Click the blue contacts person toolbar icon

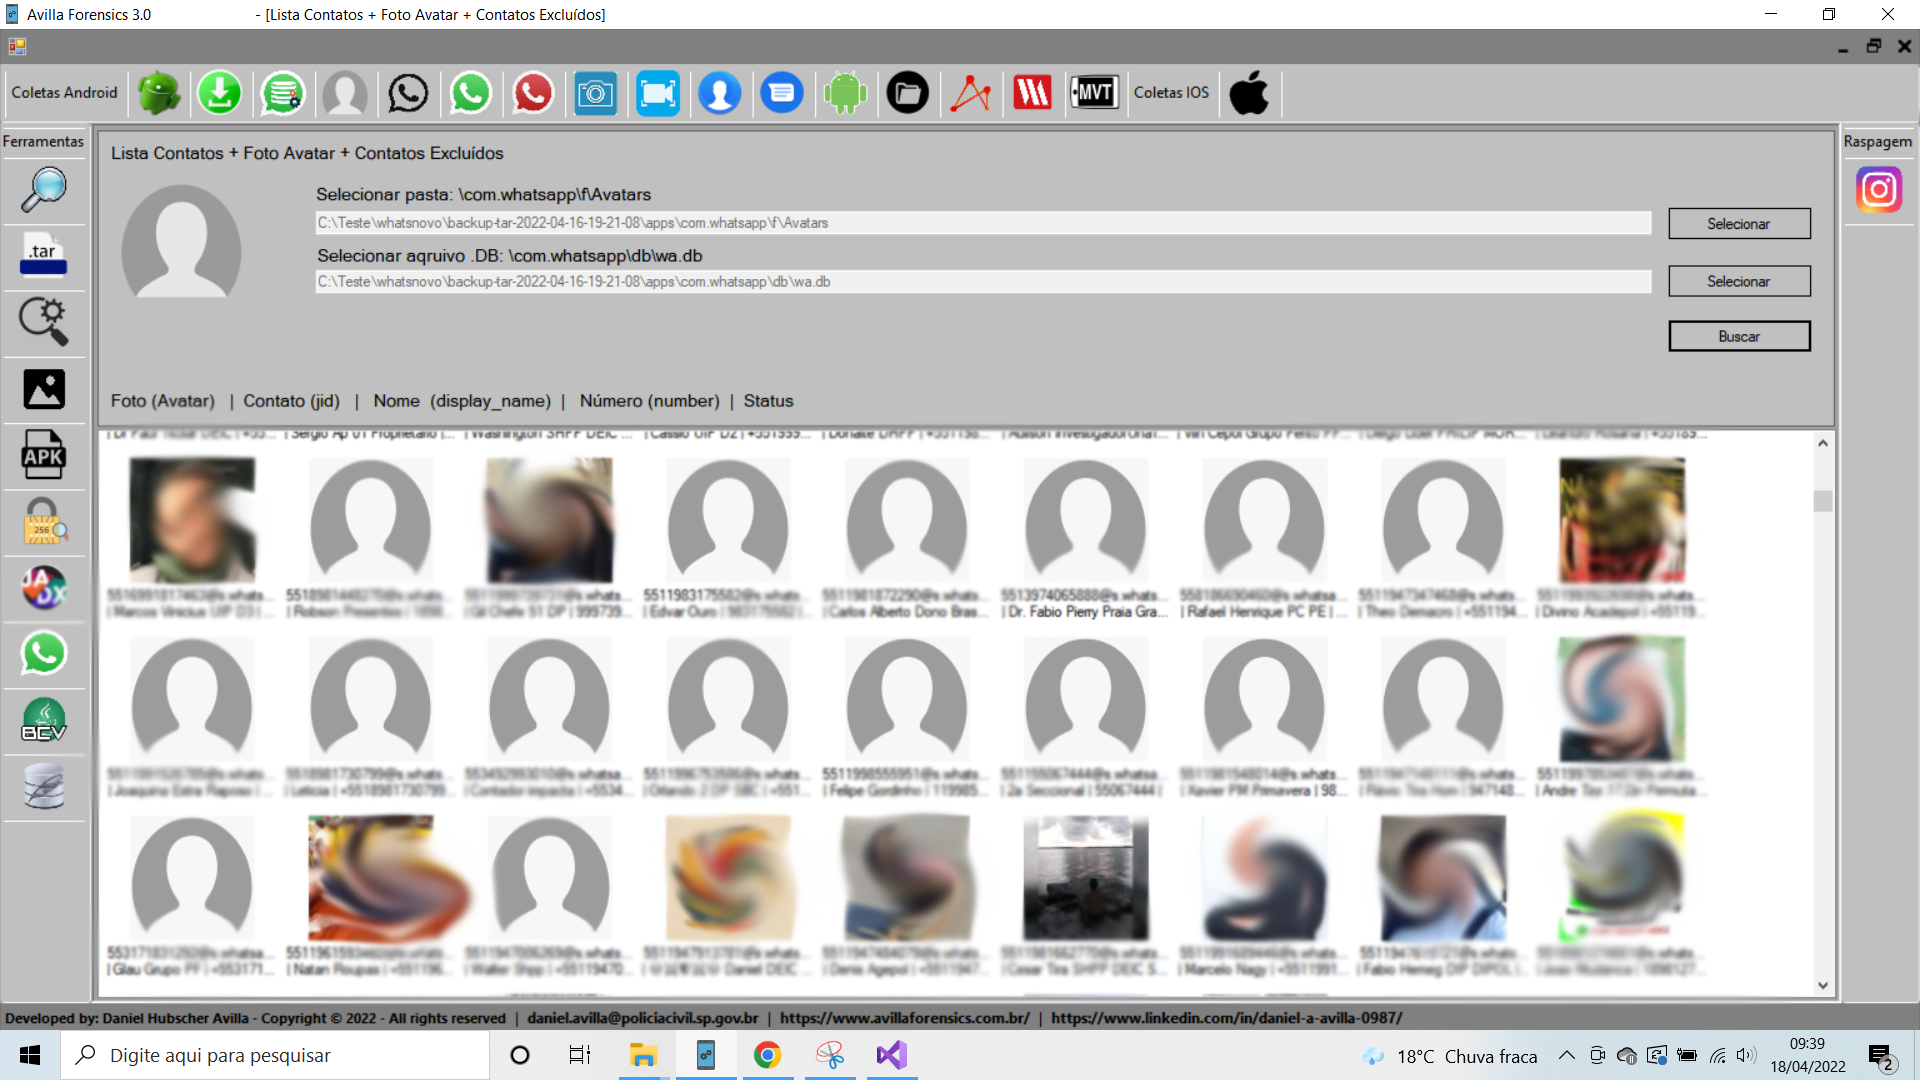coord(720,93)
